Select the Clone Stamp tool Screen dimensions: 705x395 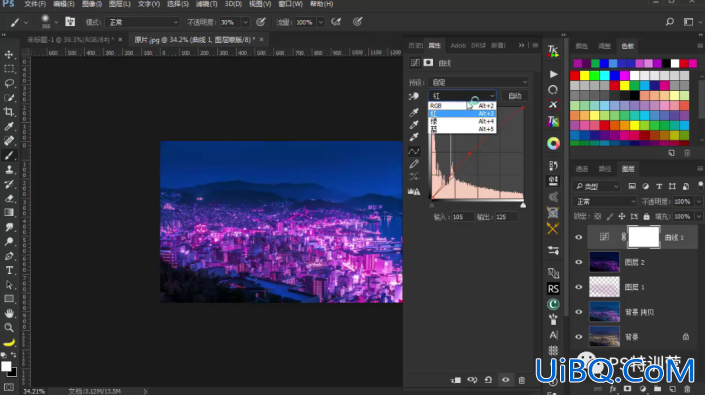(9, 169)
